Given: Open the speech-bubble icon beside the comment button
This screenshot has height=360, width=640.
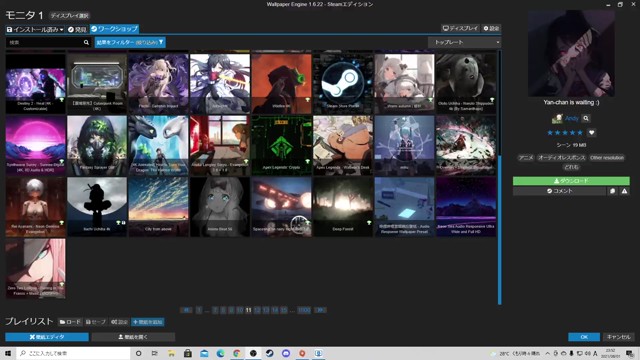Looking at the screenshot, I should [x=612, y=191].
